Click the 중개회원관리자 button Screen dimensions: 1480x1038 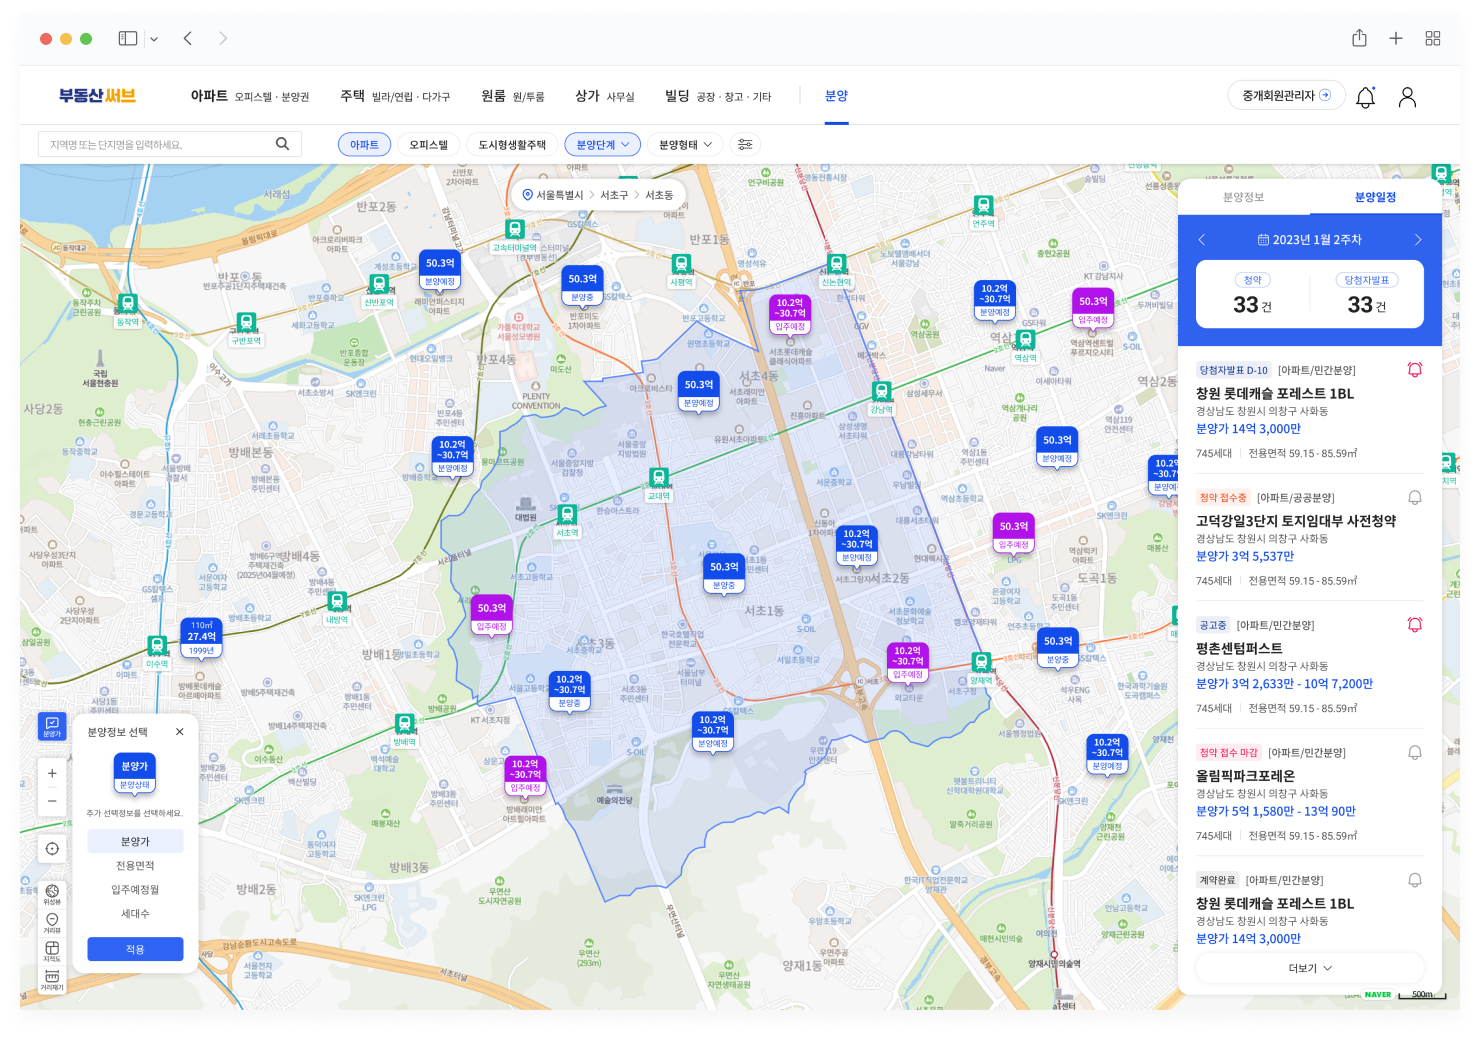(x=1286, y=96)
